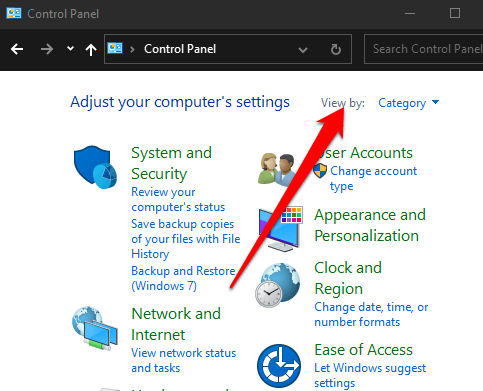
Task: Click the Forward navigation arrow
Action: [47, 49]
